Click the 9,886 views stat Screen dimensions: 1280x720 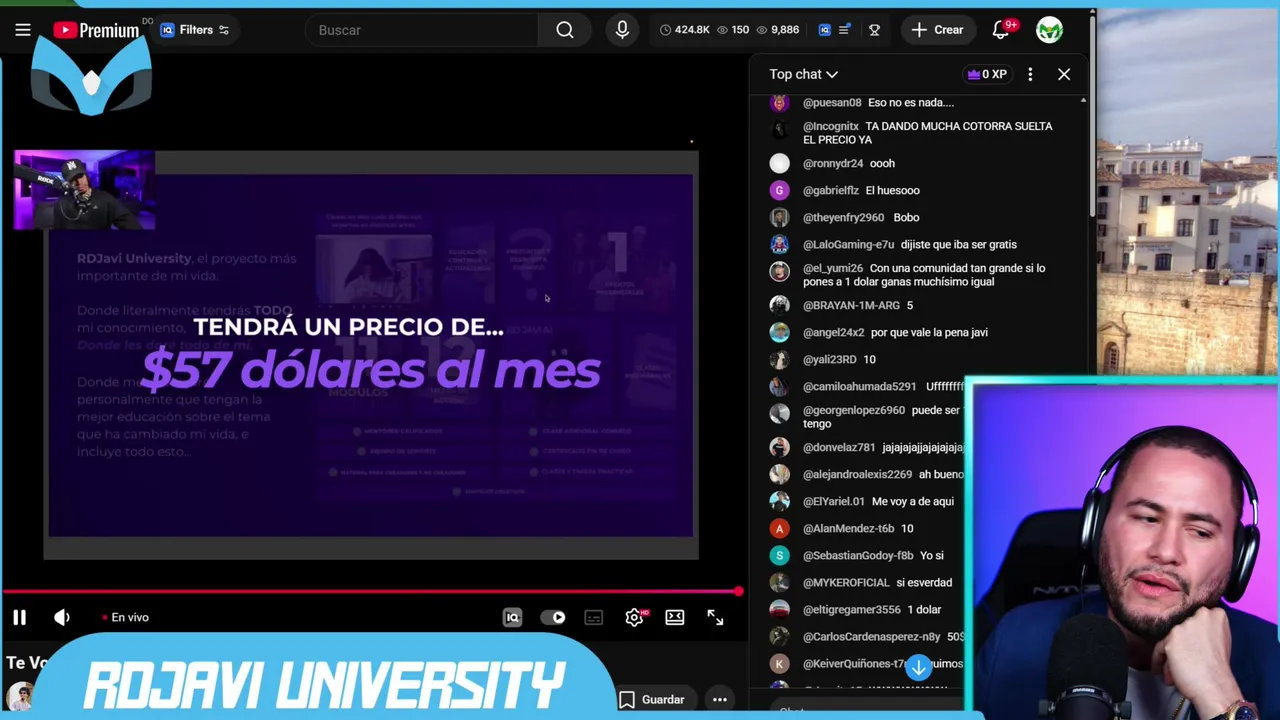777,30
